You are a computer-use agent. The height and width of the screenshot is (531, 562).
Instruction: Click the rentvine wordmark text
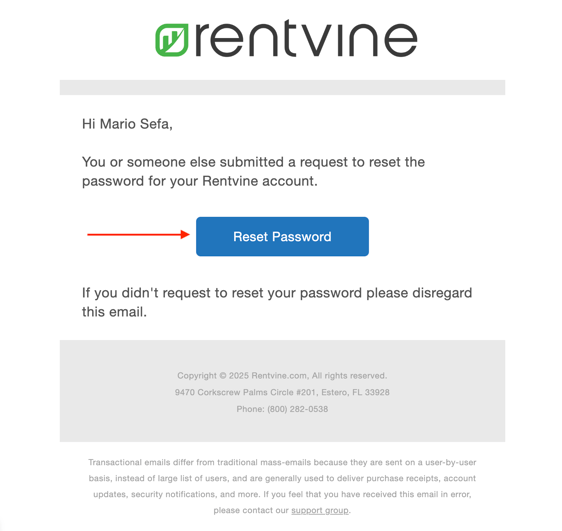pyautogui.click(x=306, y=39)
